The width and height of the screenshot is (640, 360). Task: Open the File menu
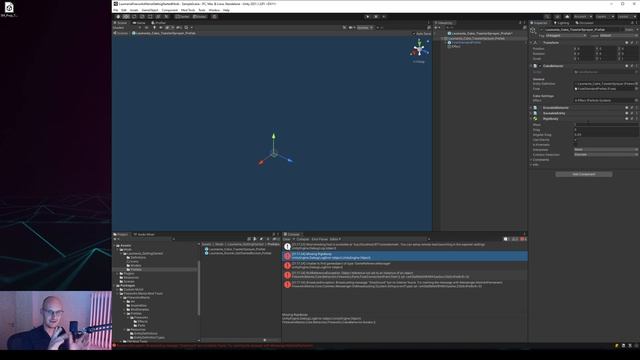click(x=116, y=10)
